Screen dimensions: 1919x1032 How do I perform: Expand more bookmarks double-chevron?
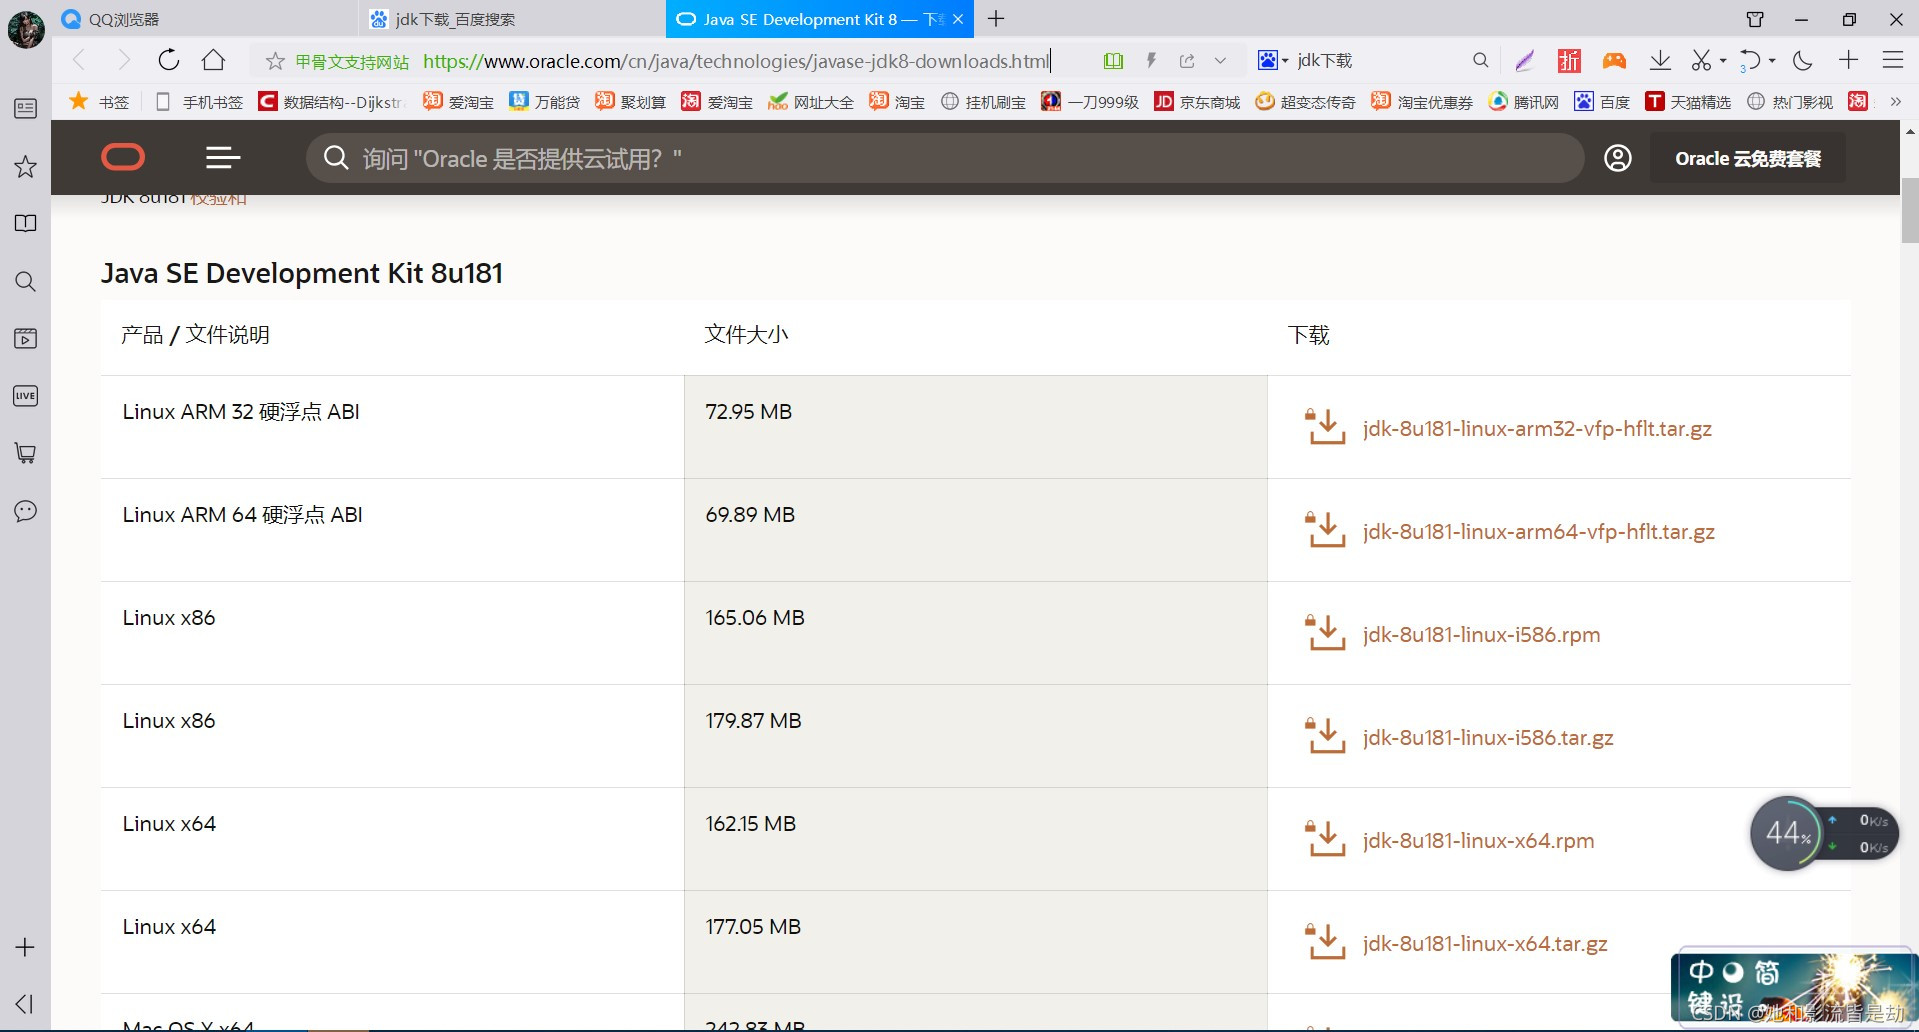coord(1895,101)
